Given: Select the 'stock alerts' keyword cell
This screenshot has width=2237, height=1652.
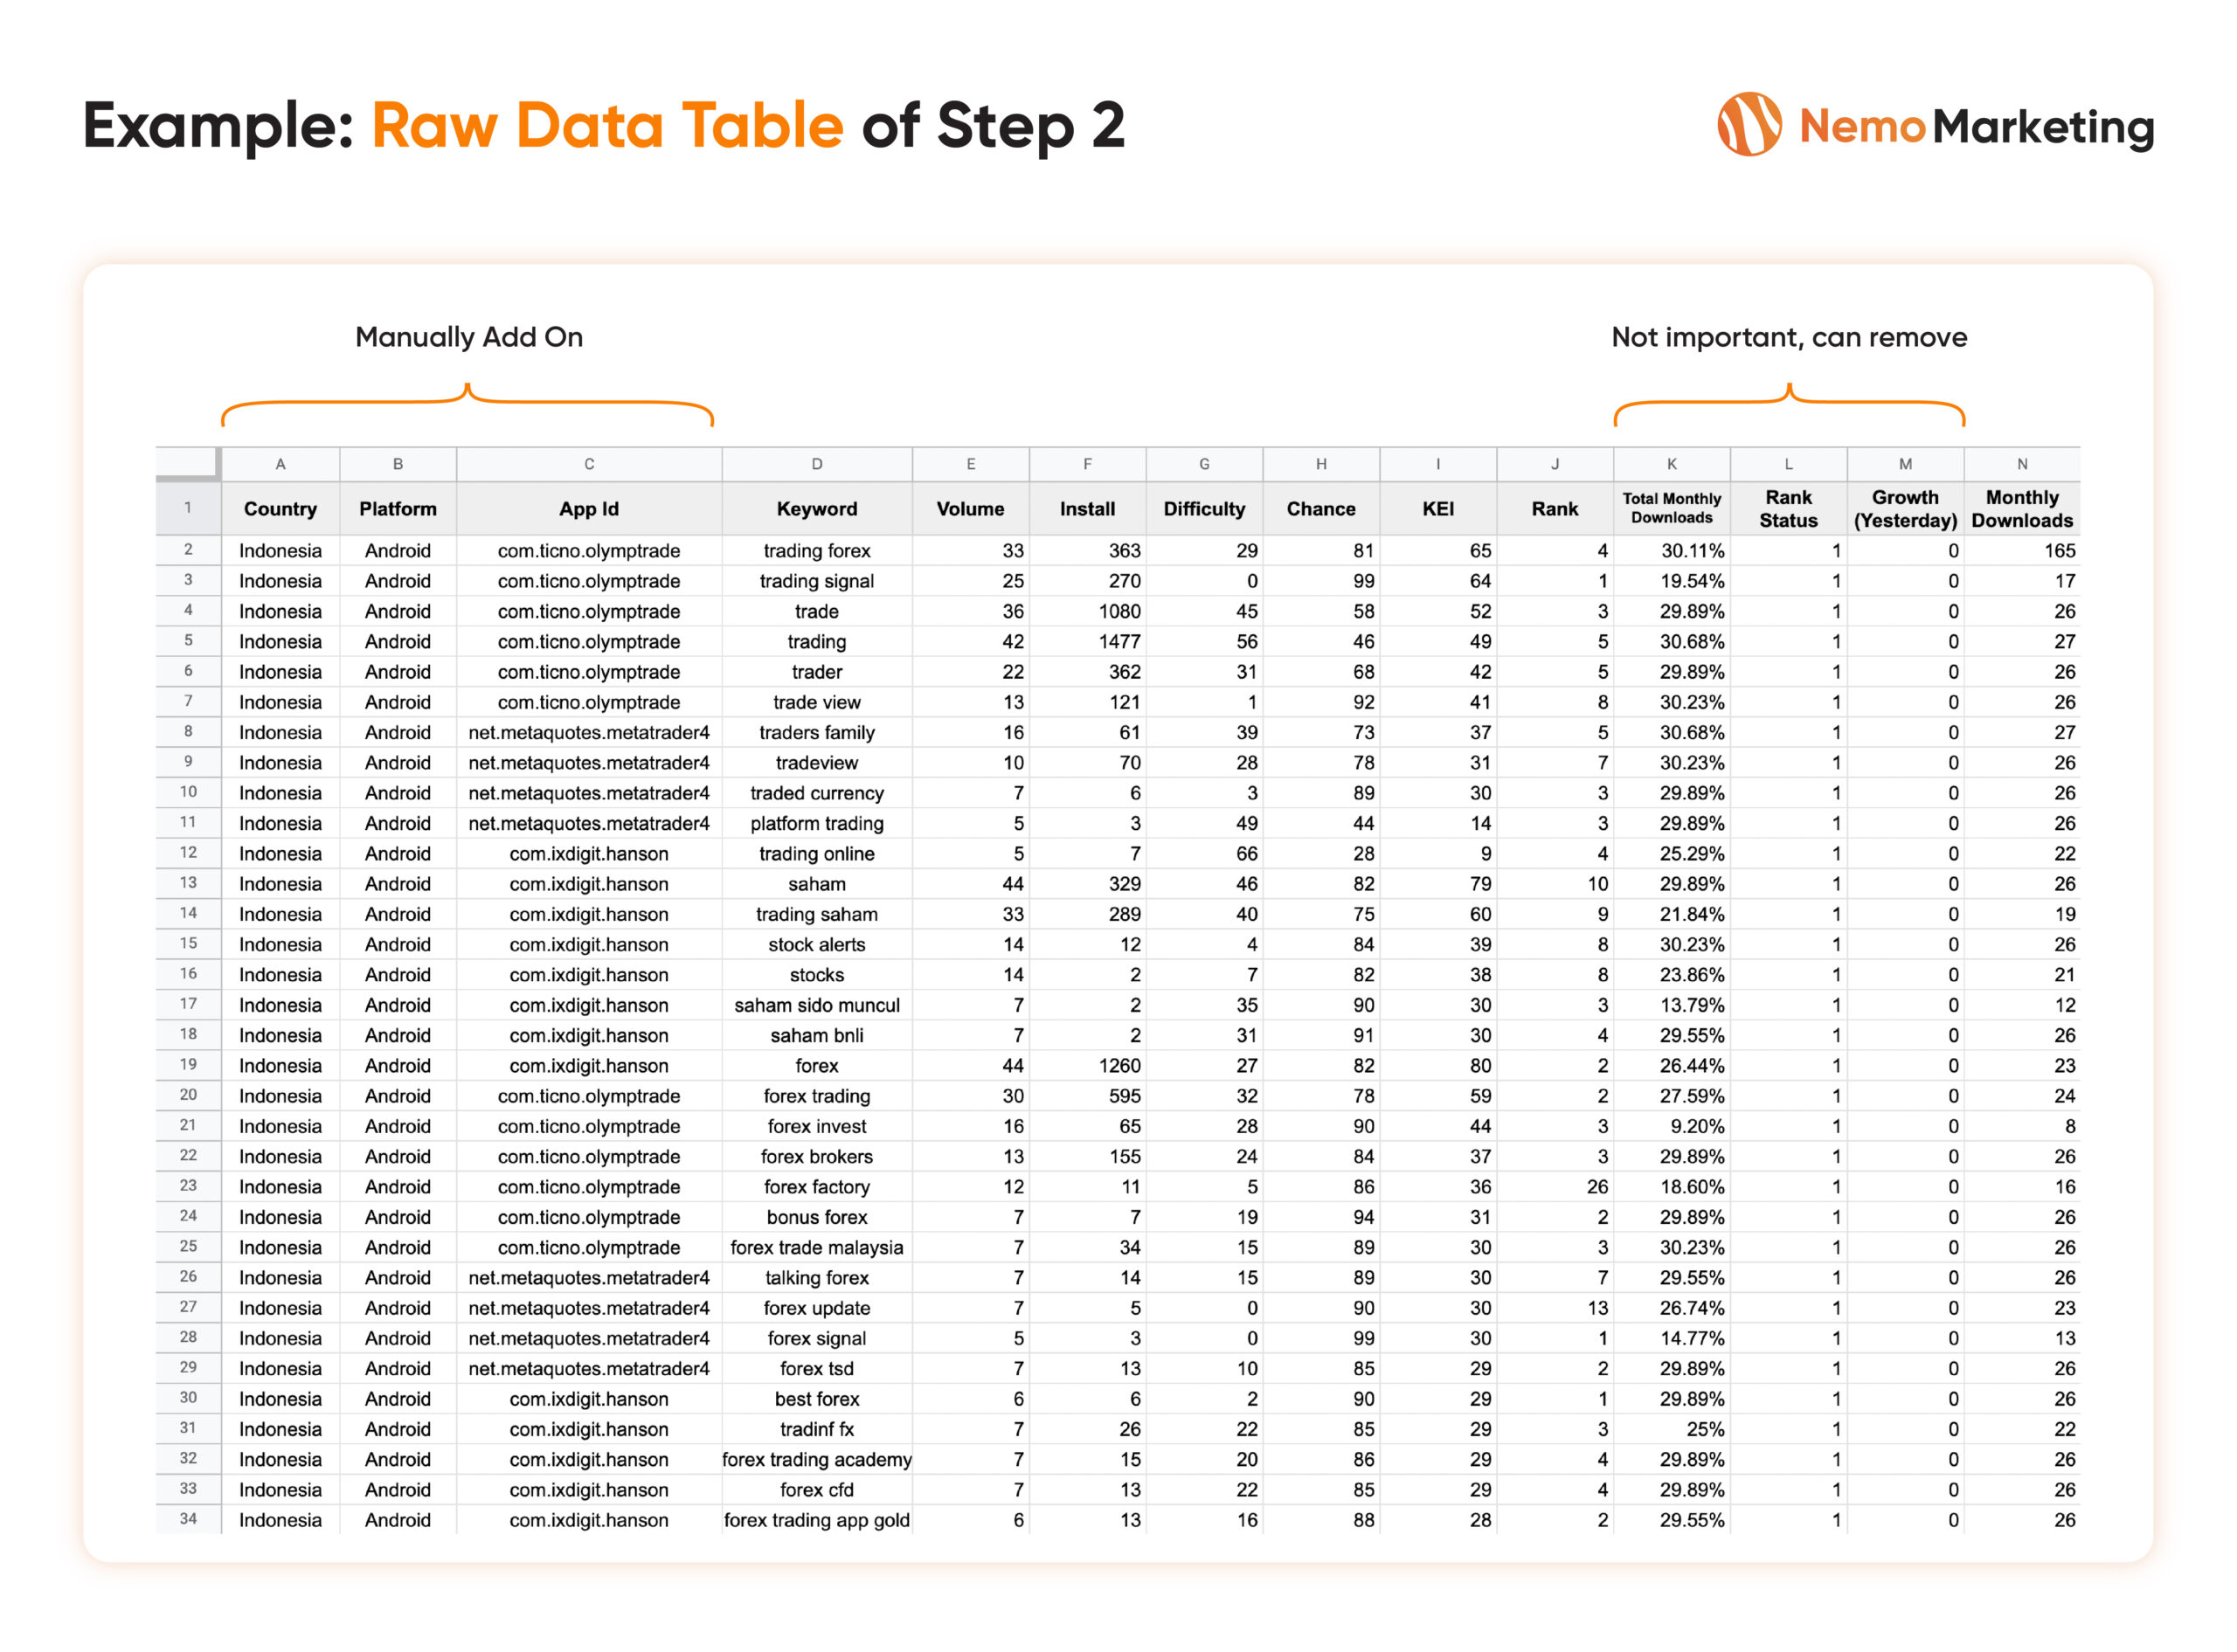Looking at the screenshot, I should pos(817,944).
